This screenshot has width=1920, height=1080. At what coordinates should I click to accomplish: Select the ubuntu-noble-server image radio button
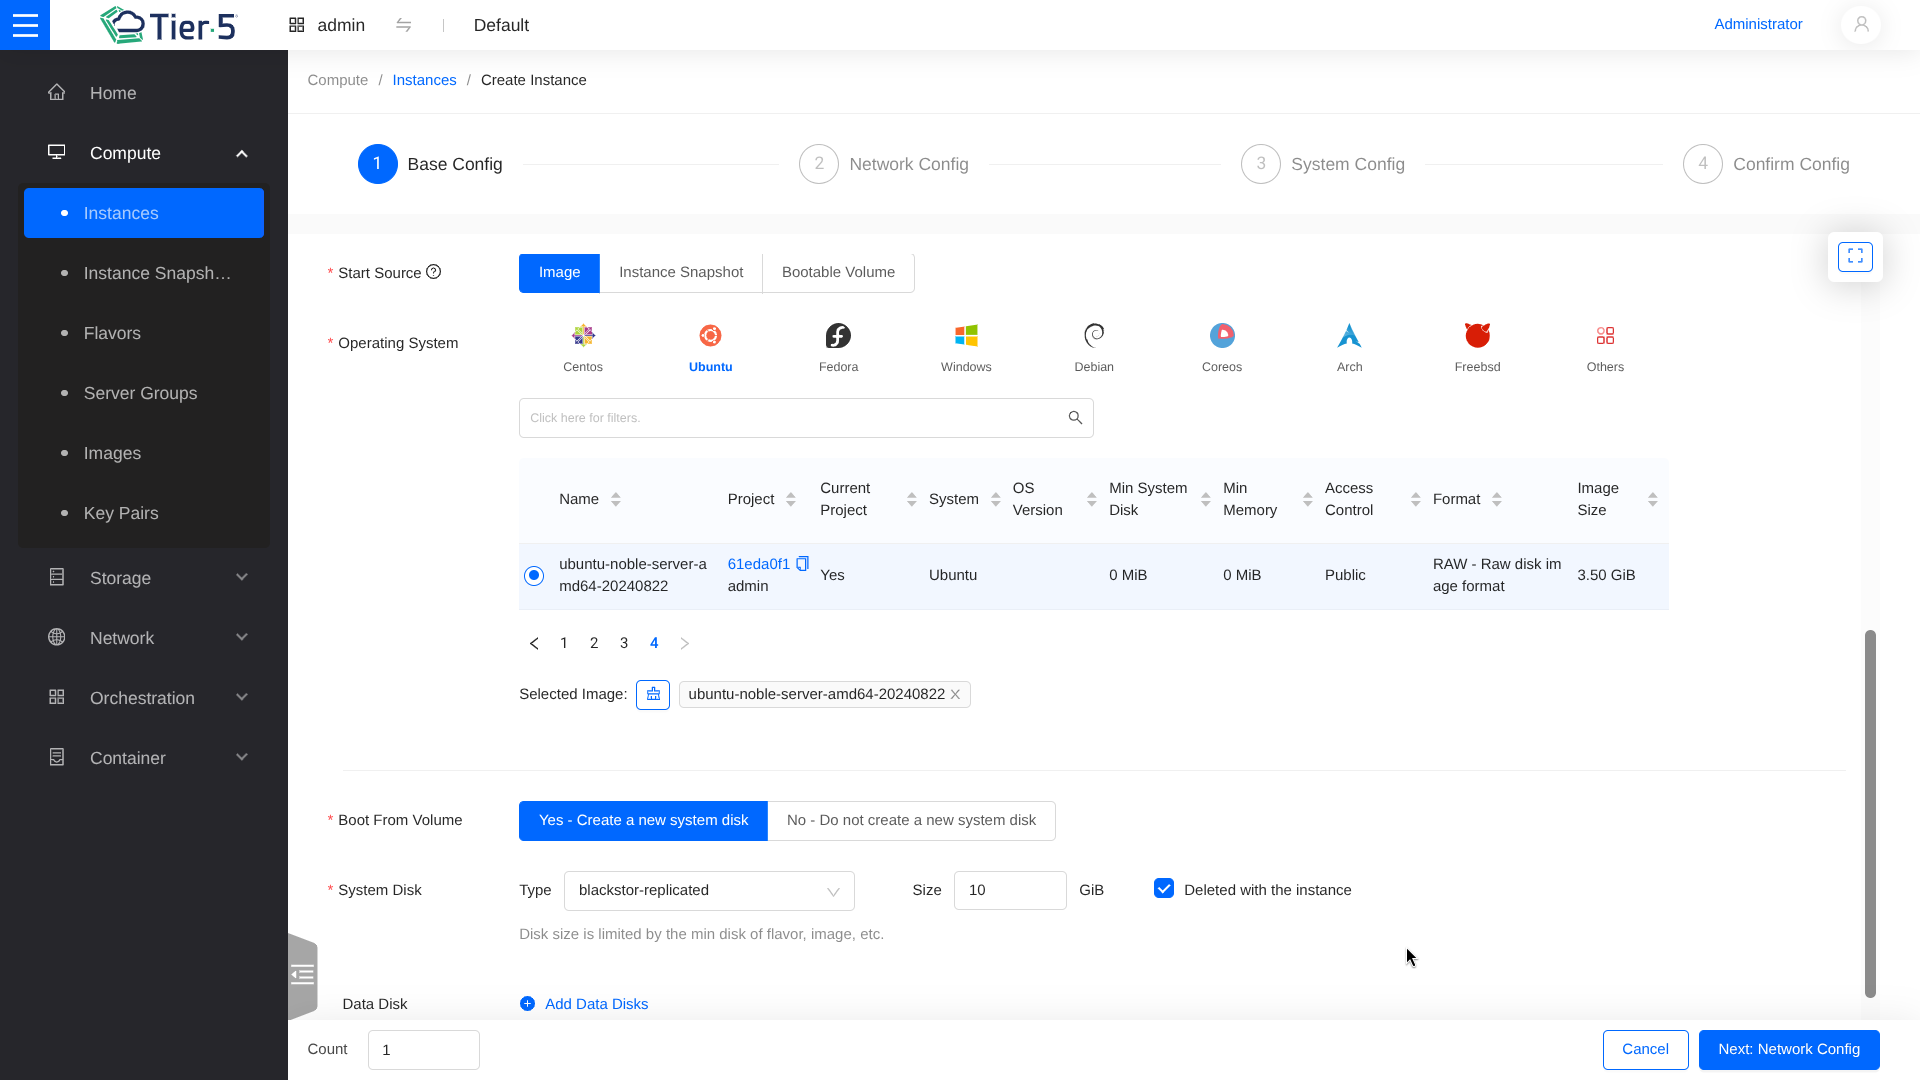534,575
